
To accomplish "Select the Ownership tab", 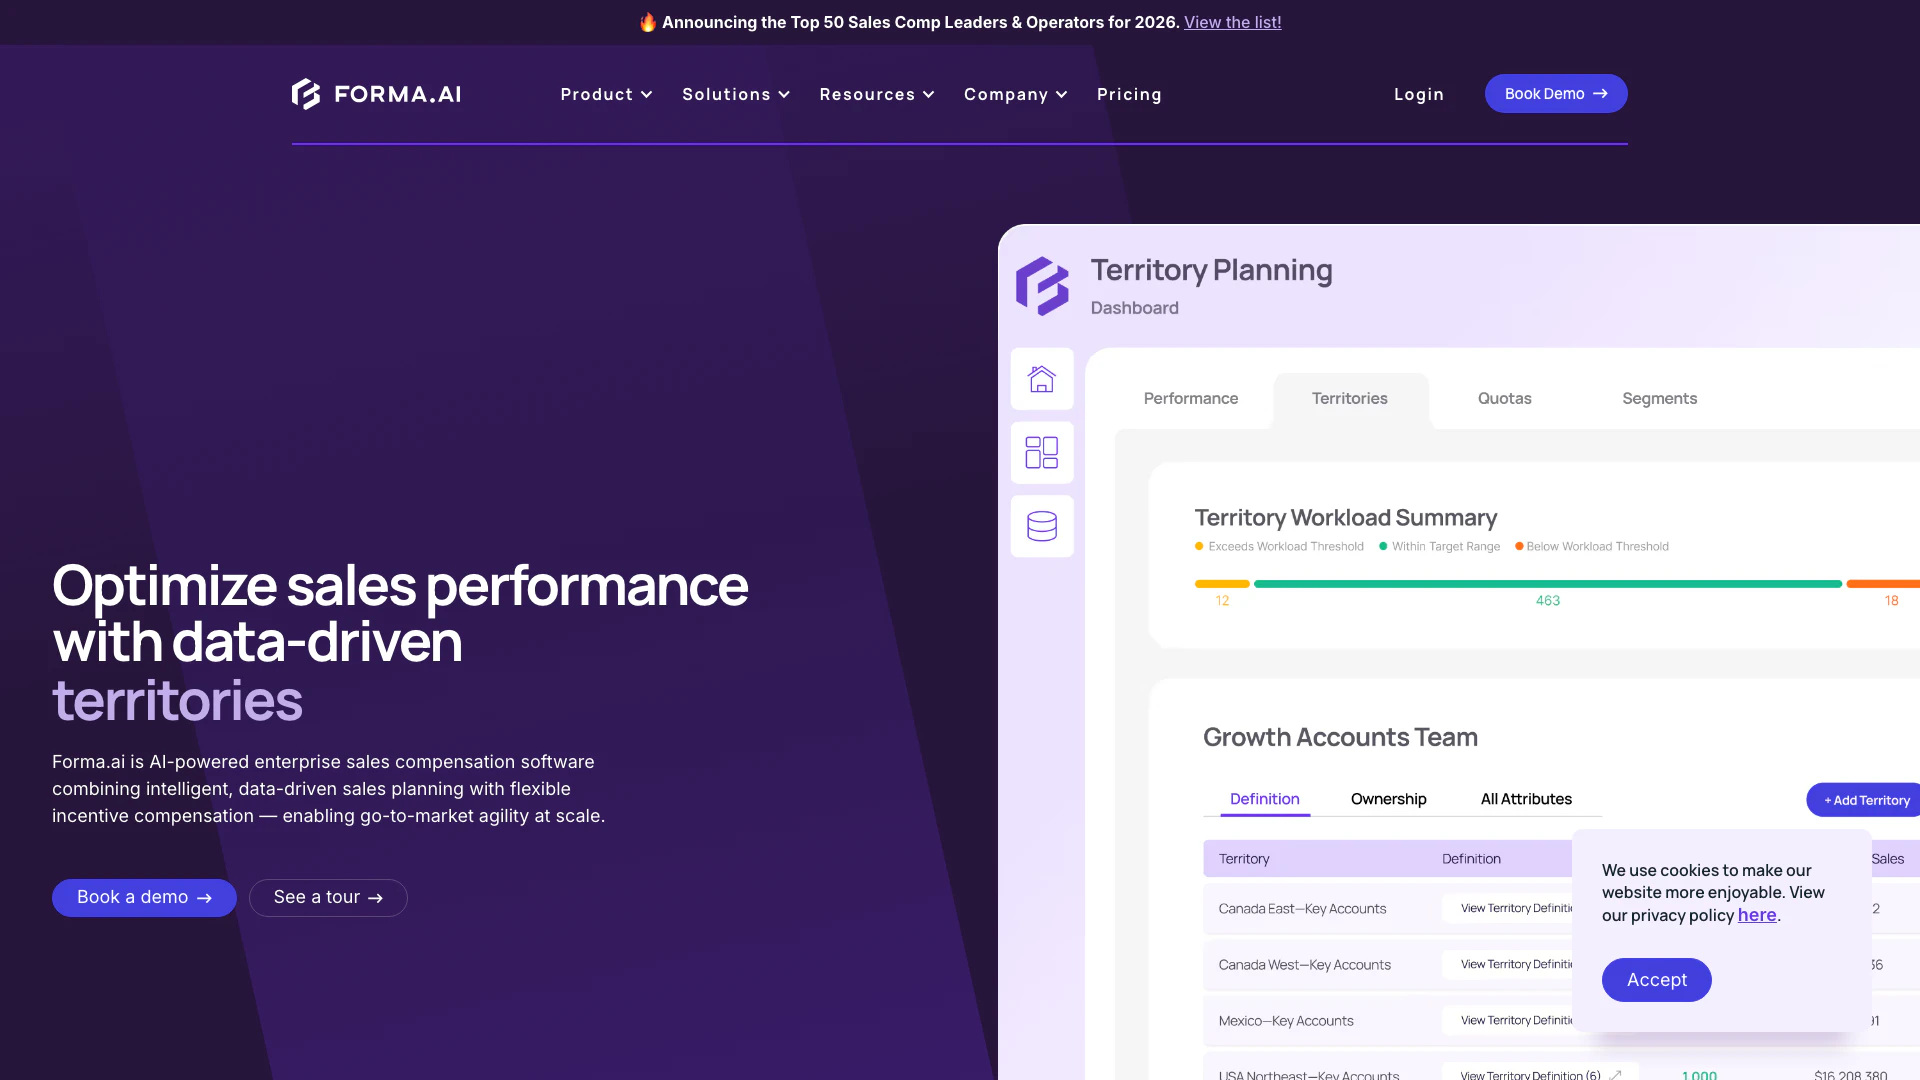I will [x=1388, y=799].
